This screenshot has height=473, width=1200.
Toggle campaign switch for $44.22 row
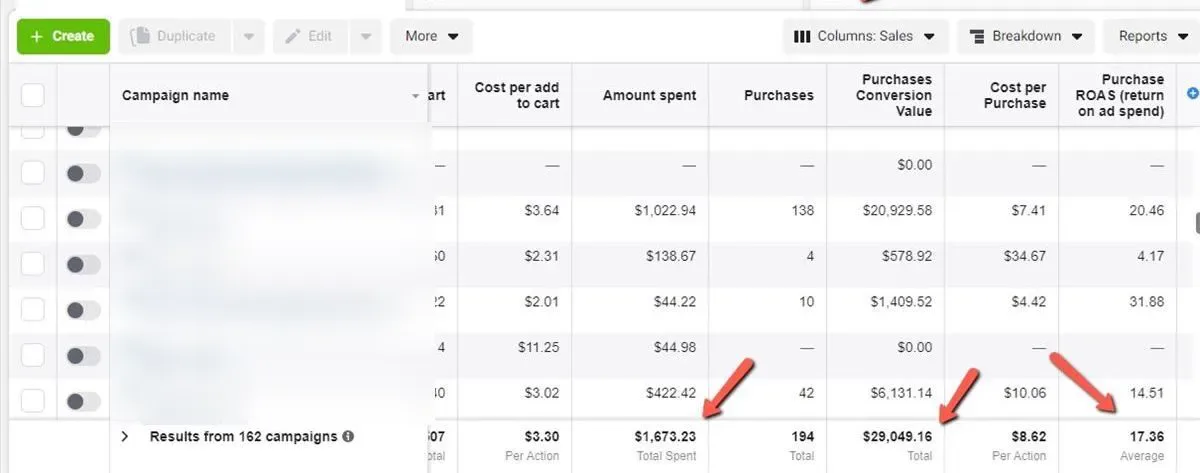coord(83,310)
